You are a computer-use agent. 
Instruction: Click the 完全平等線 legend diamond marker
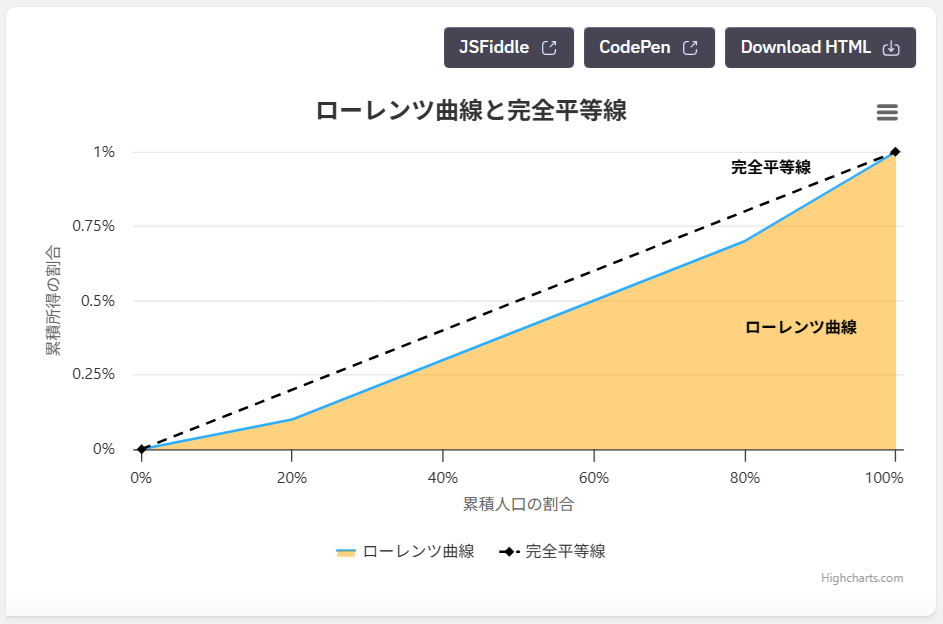(x=509, y=551)
